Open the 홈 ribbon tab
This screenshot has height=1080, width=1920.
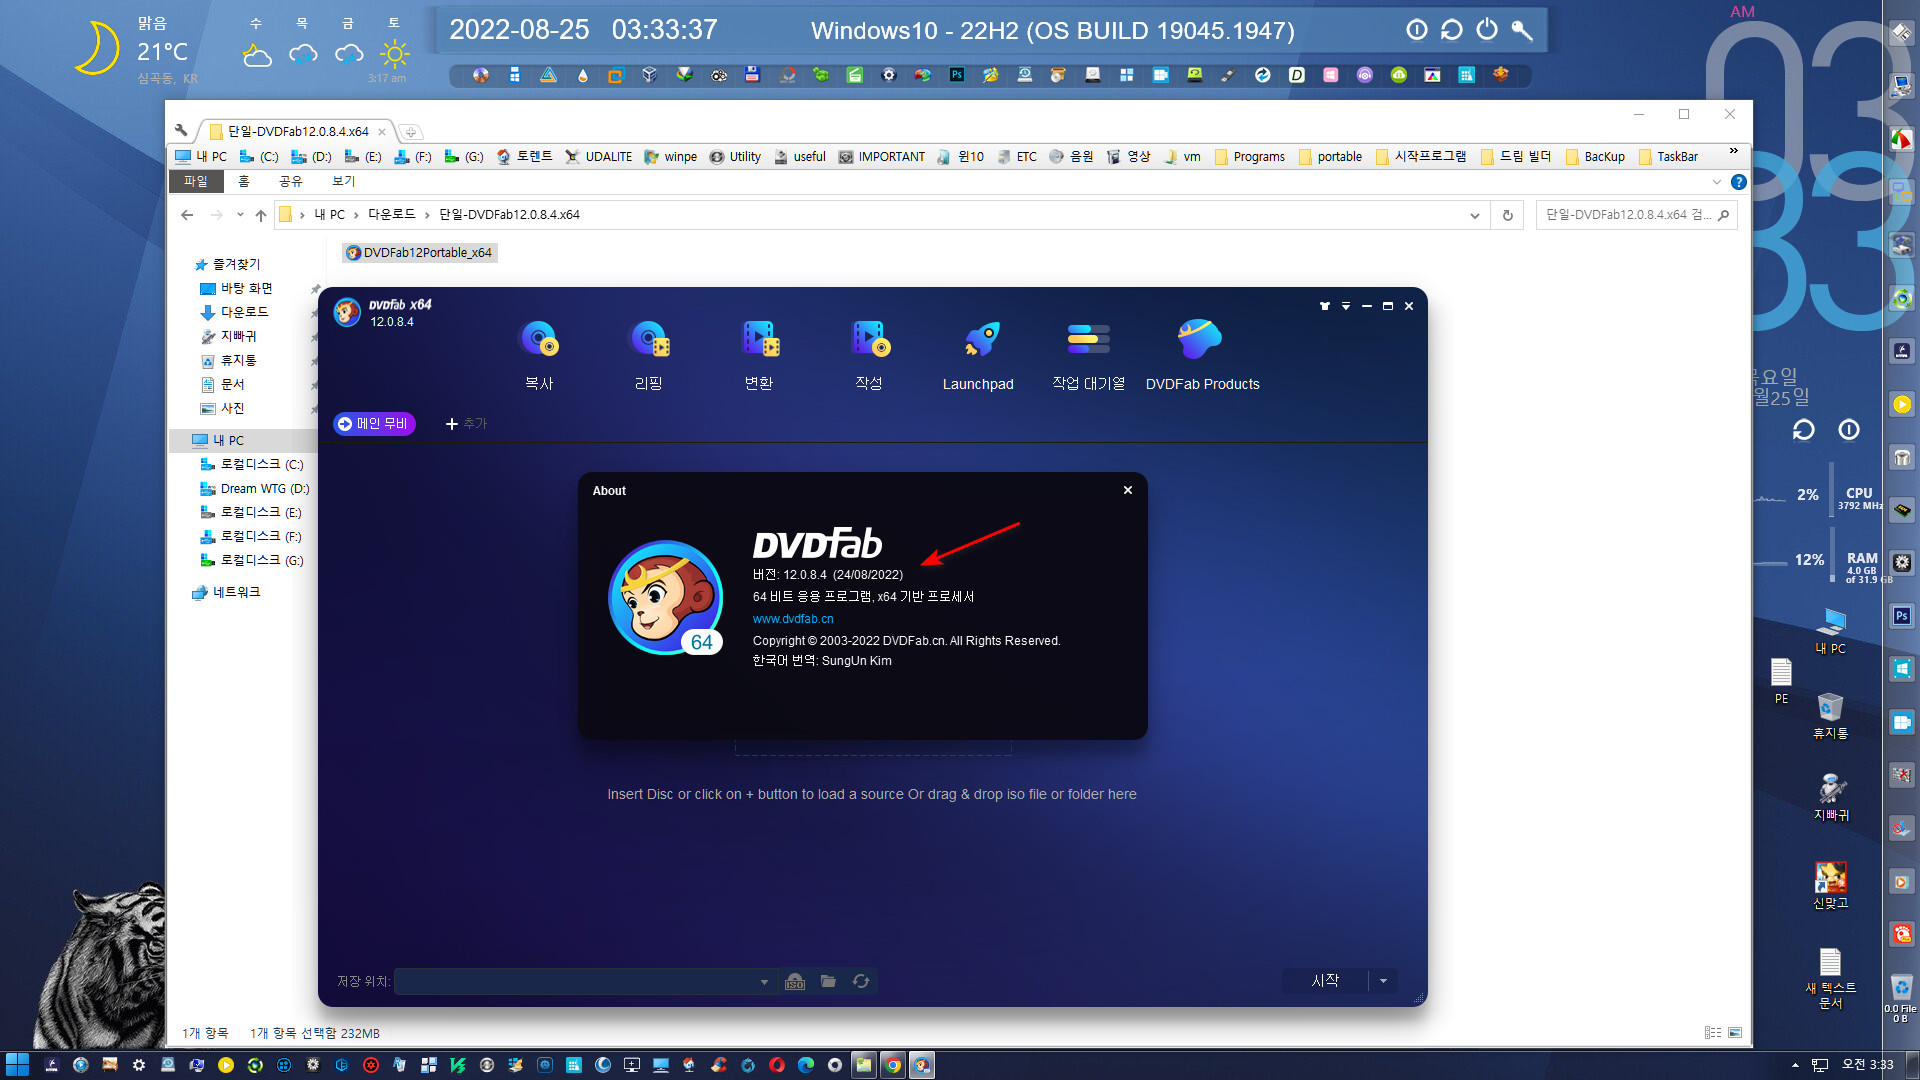pyautogui.click(x=244, y=181)
